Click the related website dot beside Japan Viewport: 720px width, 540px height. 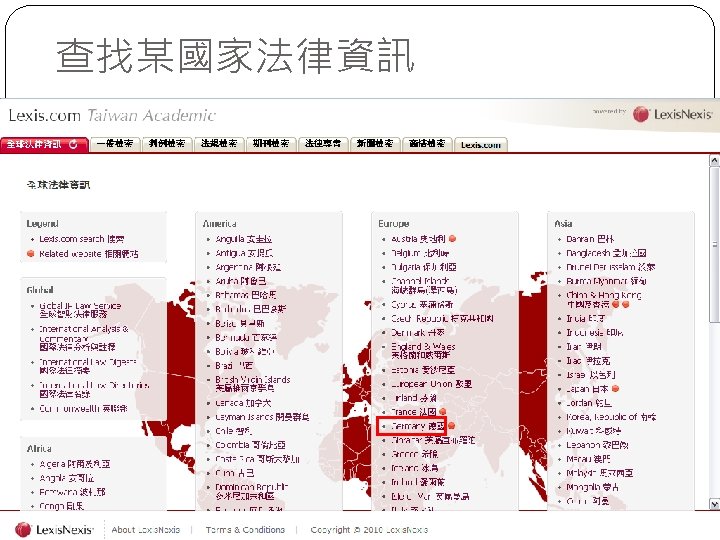click(x=616, y=388)
